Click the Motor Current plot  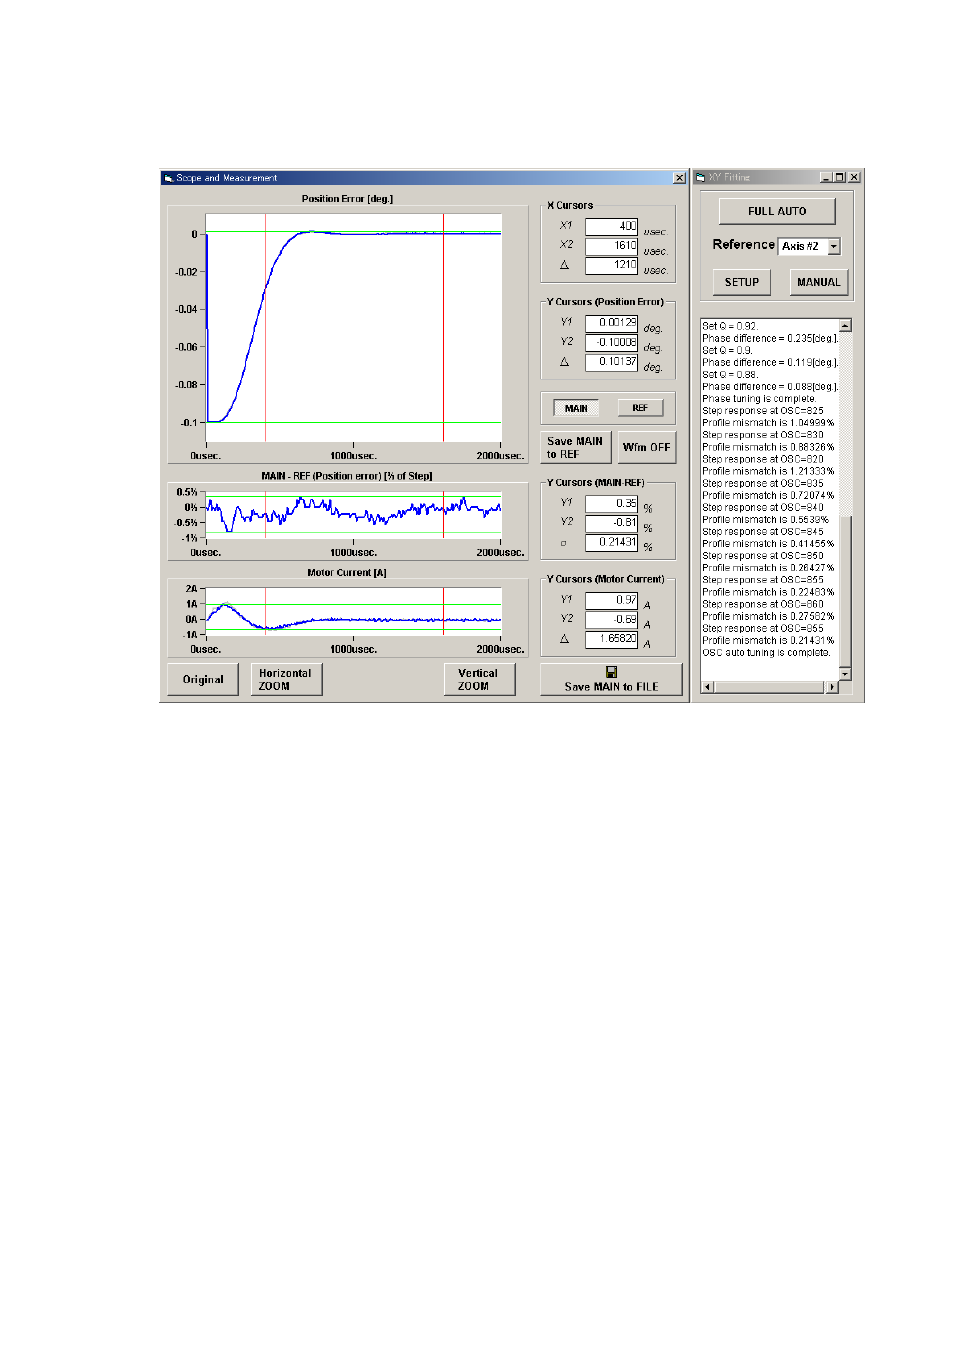353,611
